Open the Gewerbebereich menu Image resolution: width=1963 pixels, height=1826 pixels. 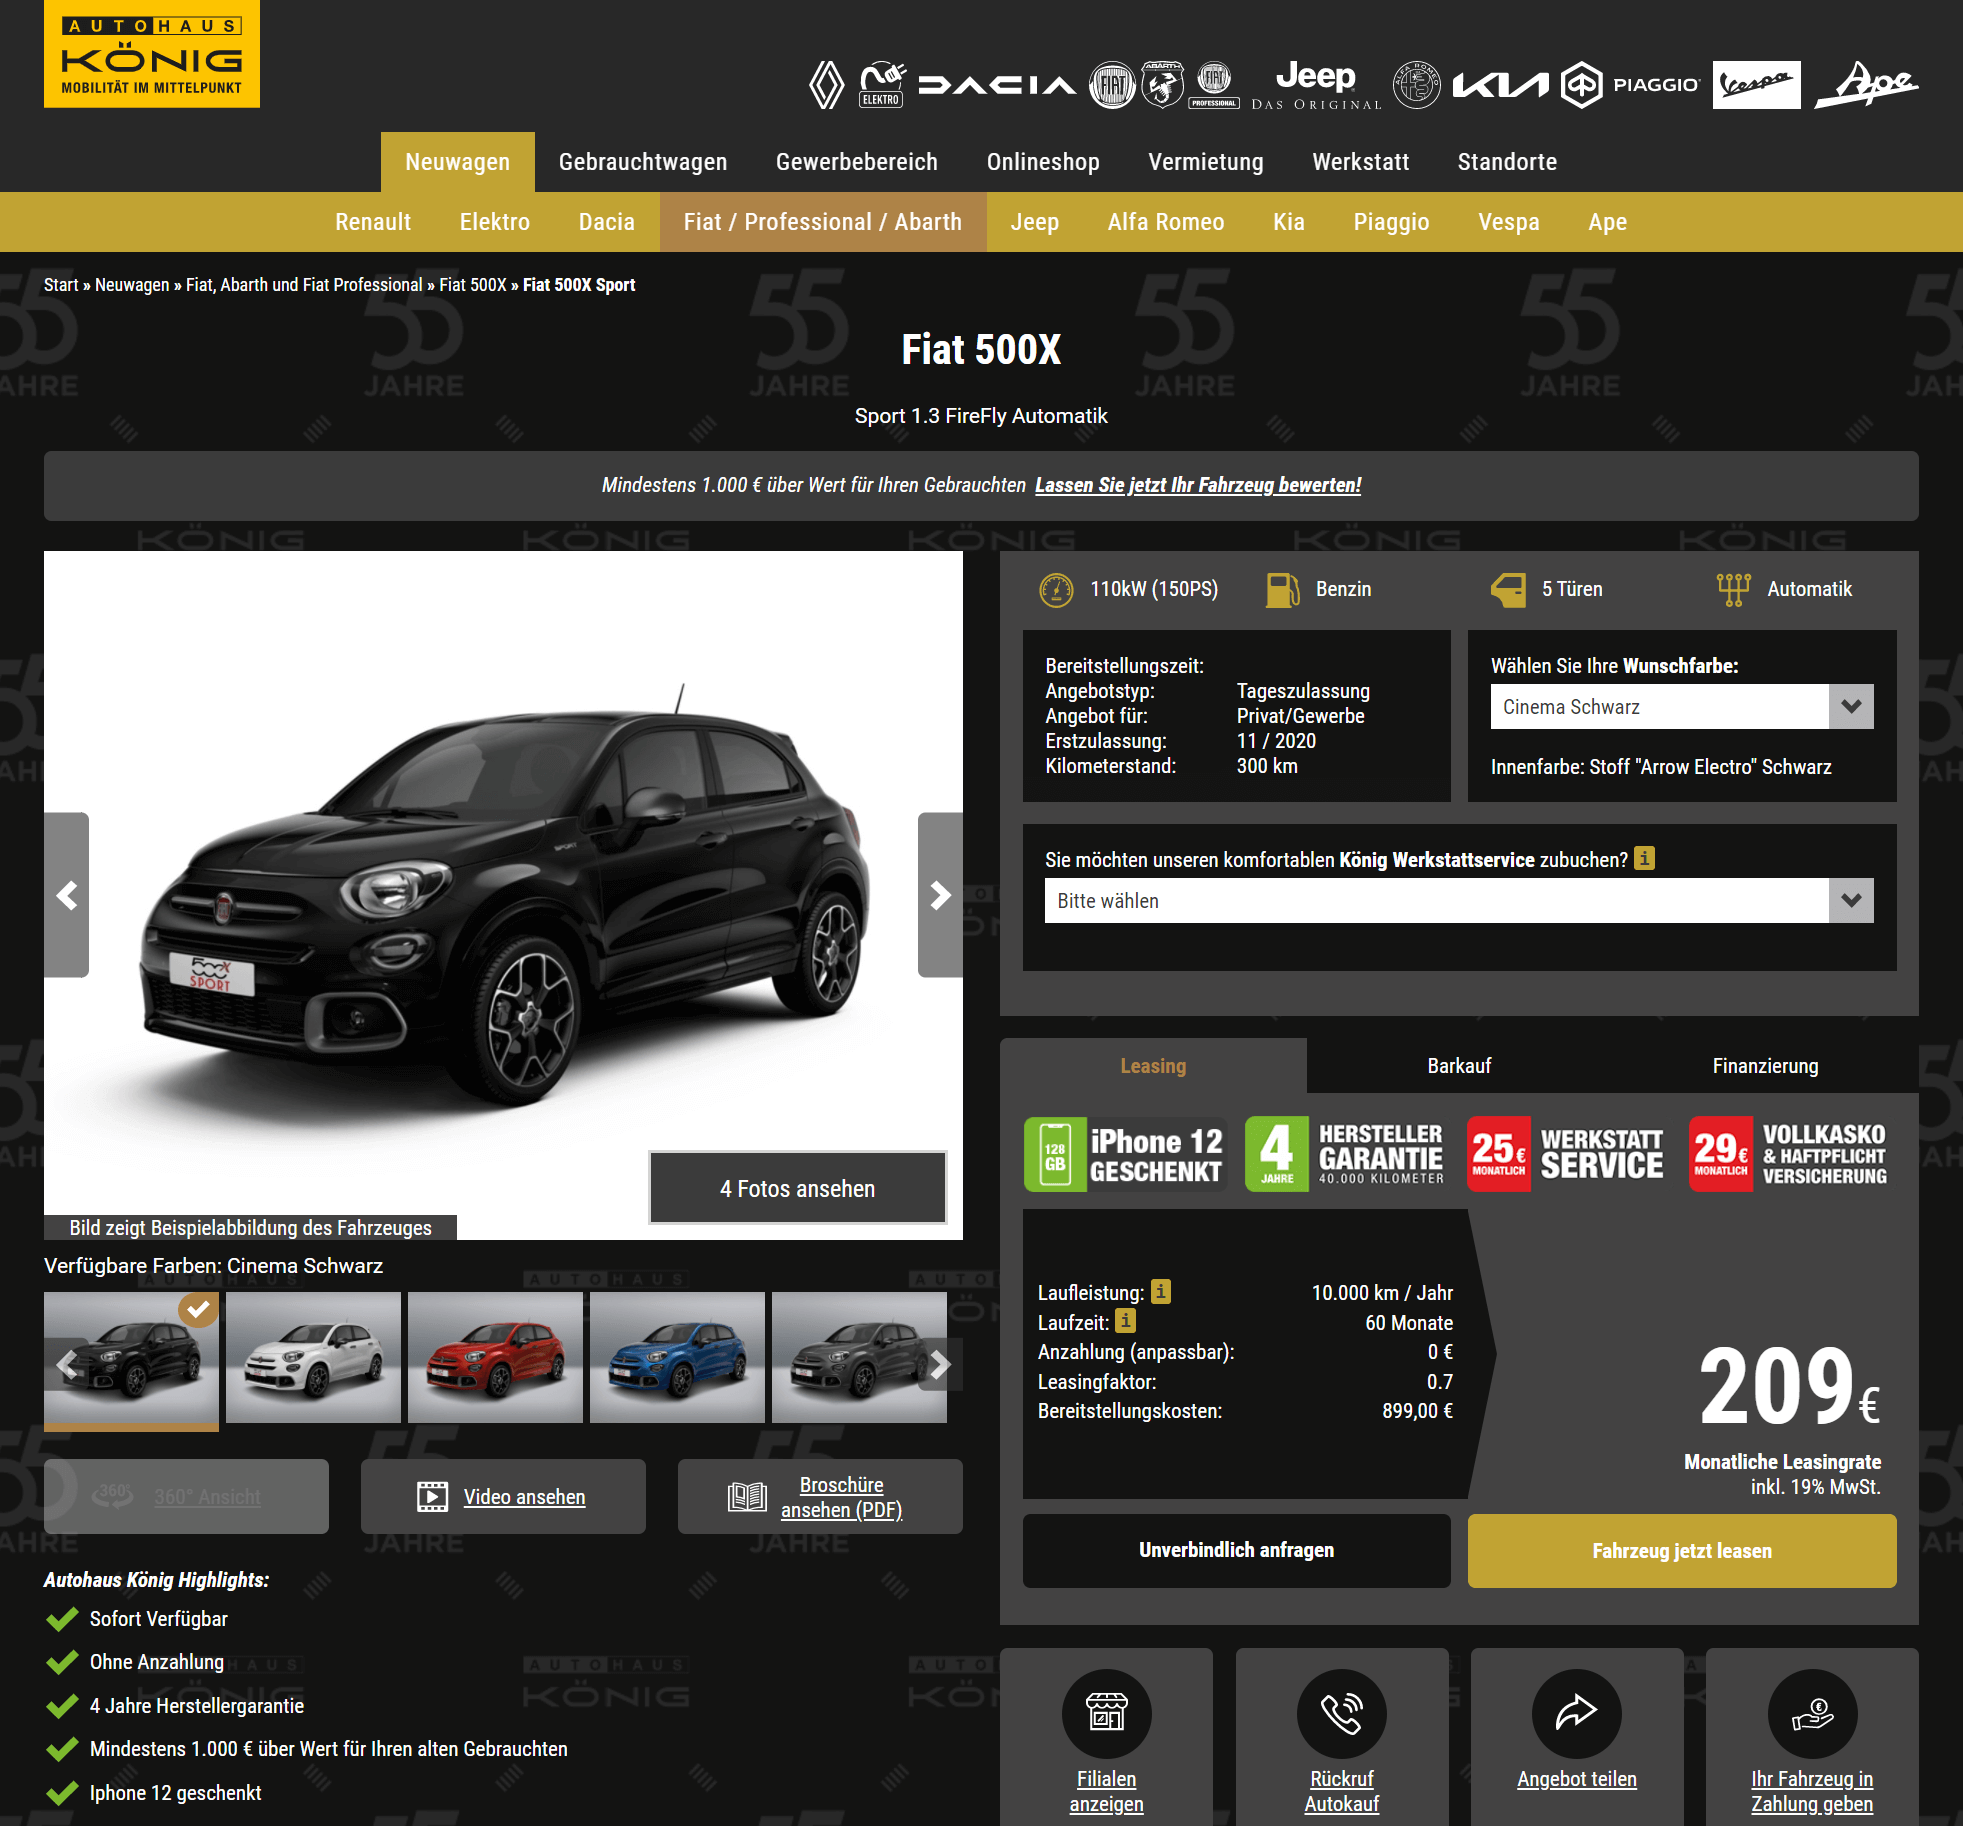point(857,162)
